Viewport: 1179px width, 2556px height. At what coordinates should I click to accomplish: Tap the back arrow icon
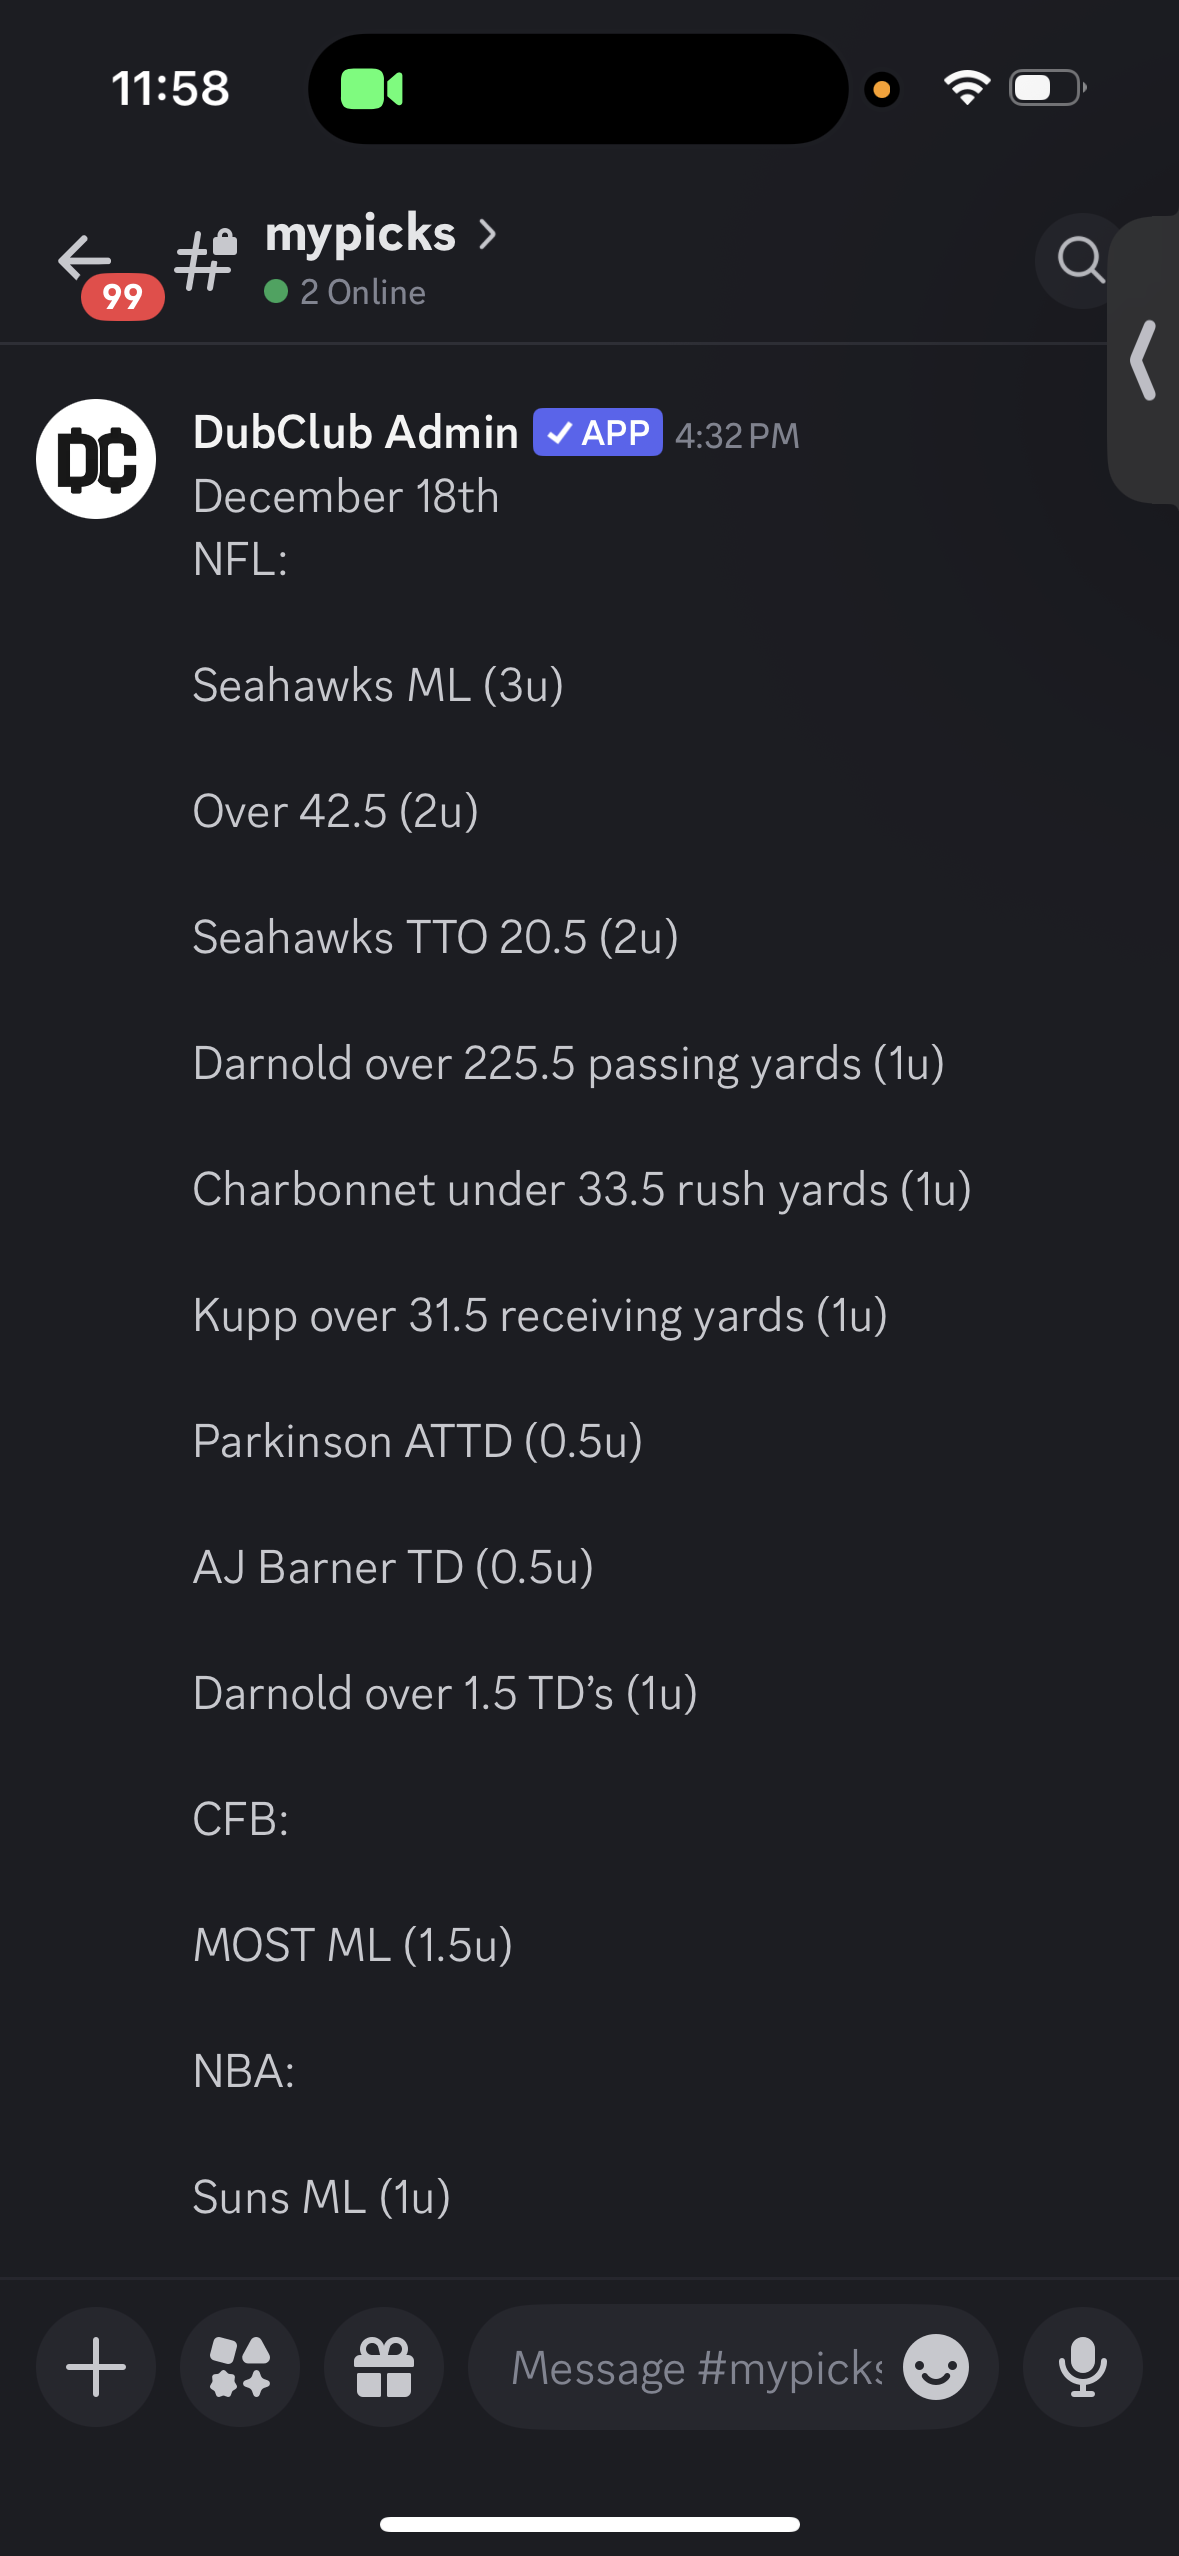tap(84, 258)
